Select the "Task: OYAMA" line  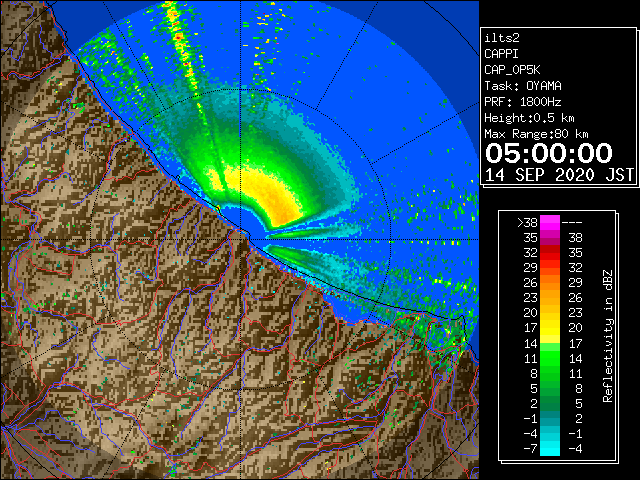523,86
